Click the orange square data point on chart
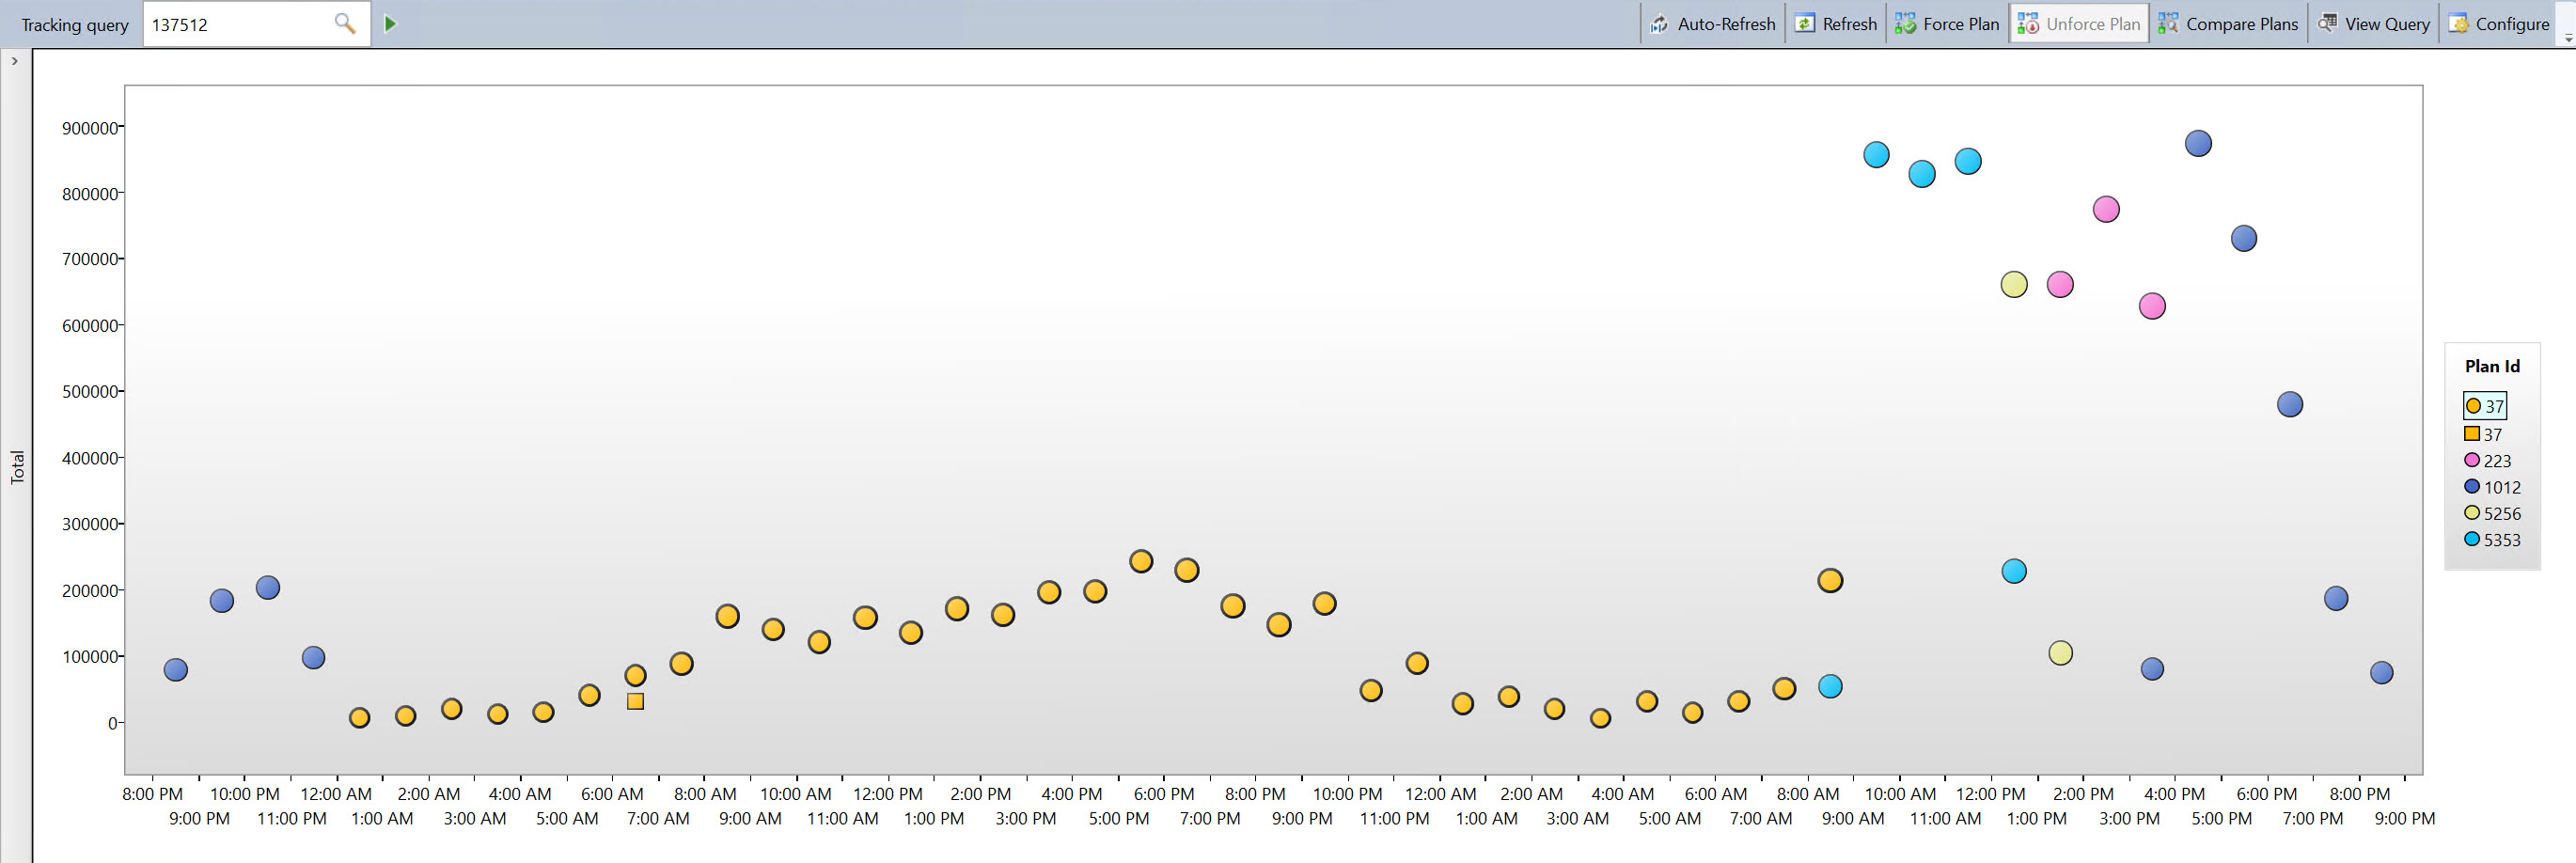 click(635, 701)
